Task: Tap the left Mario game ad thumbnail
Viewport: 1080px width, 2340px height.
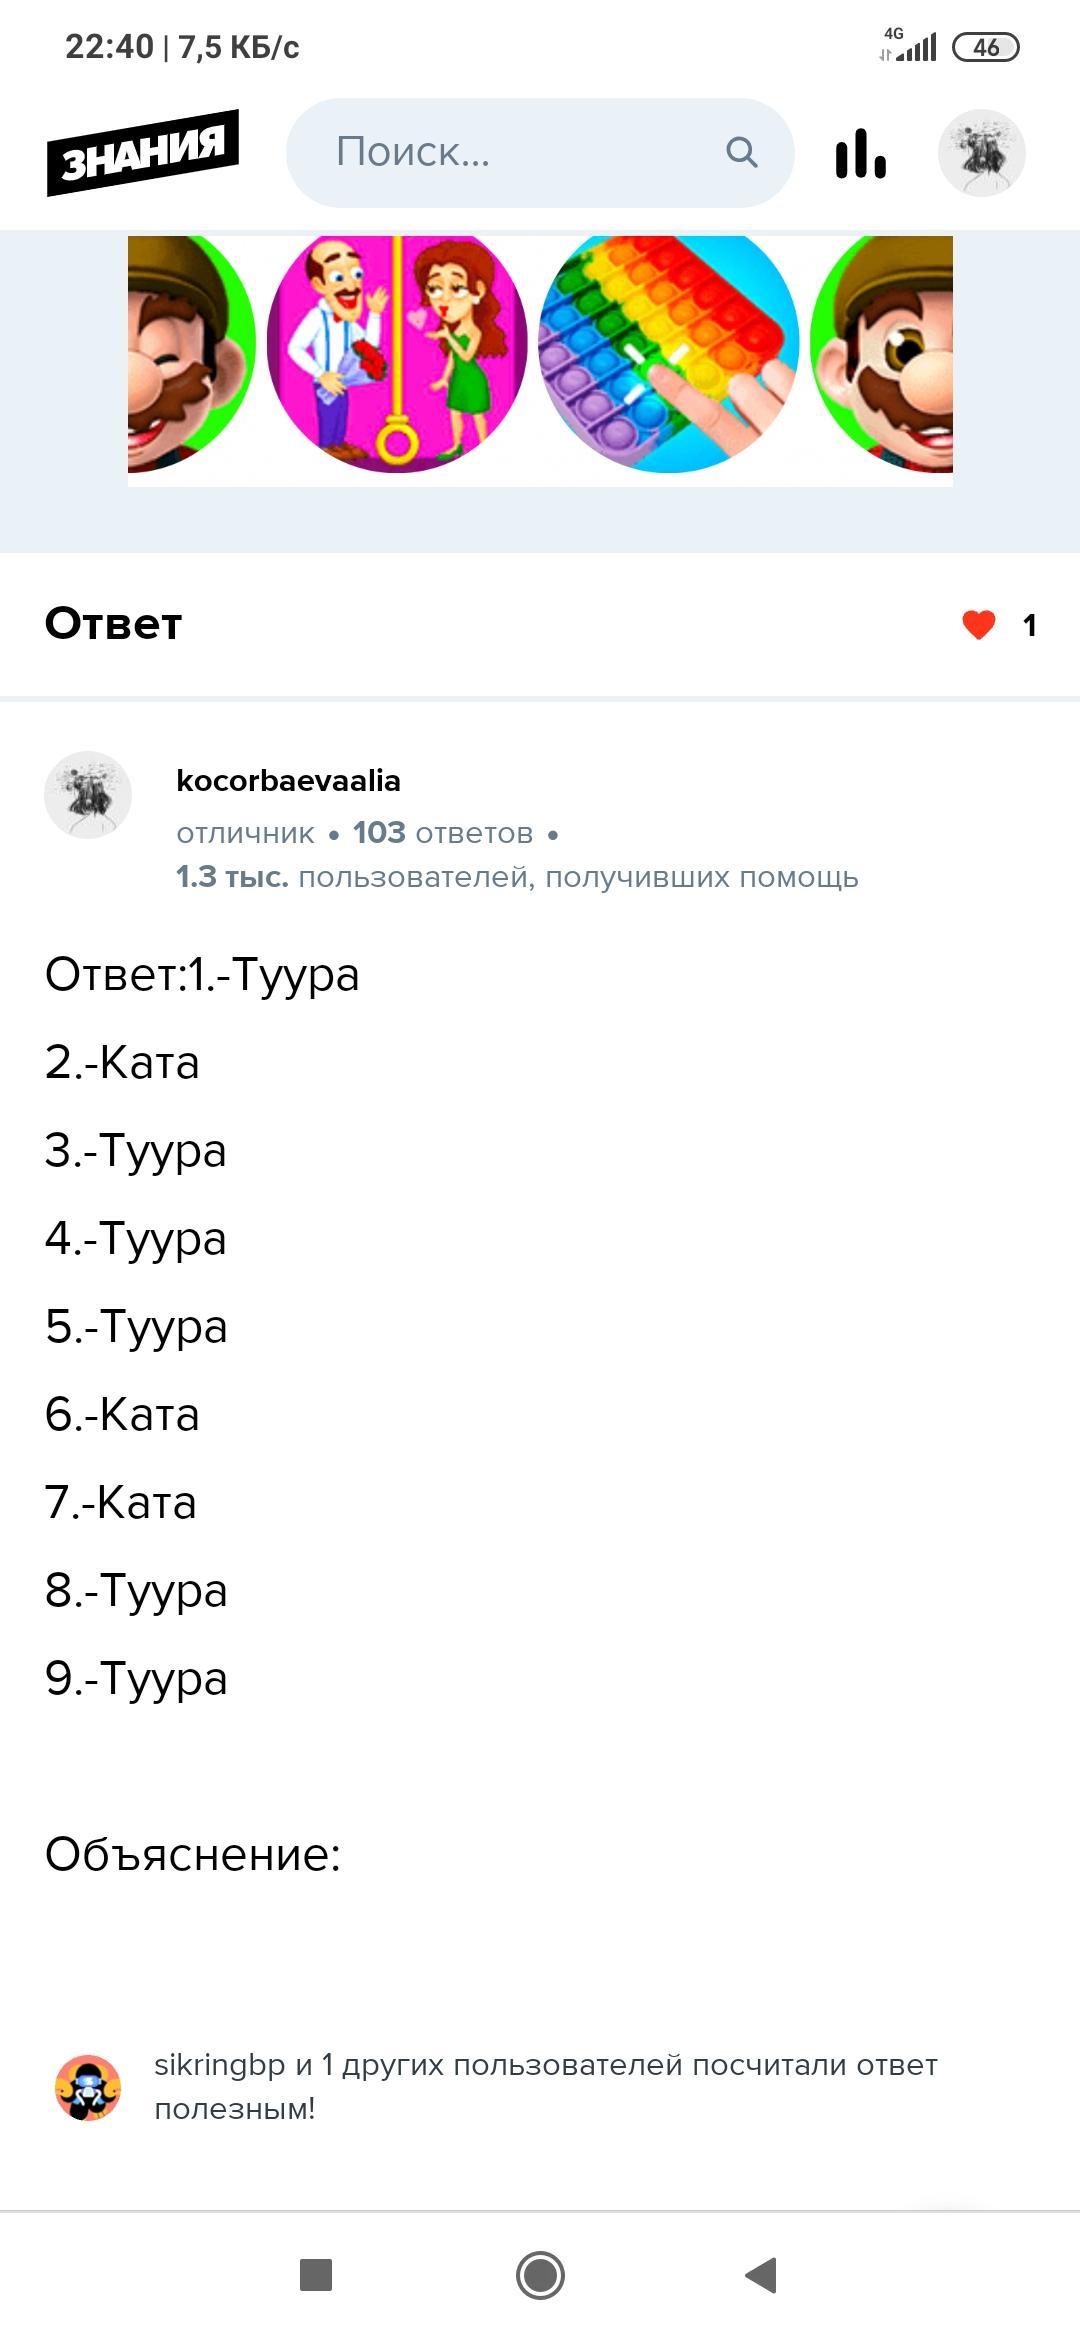Action: 190,355
